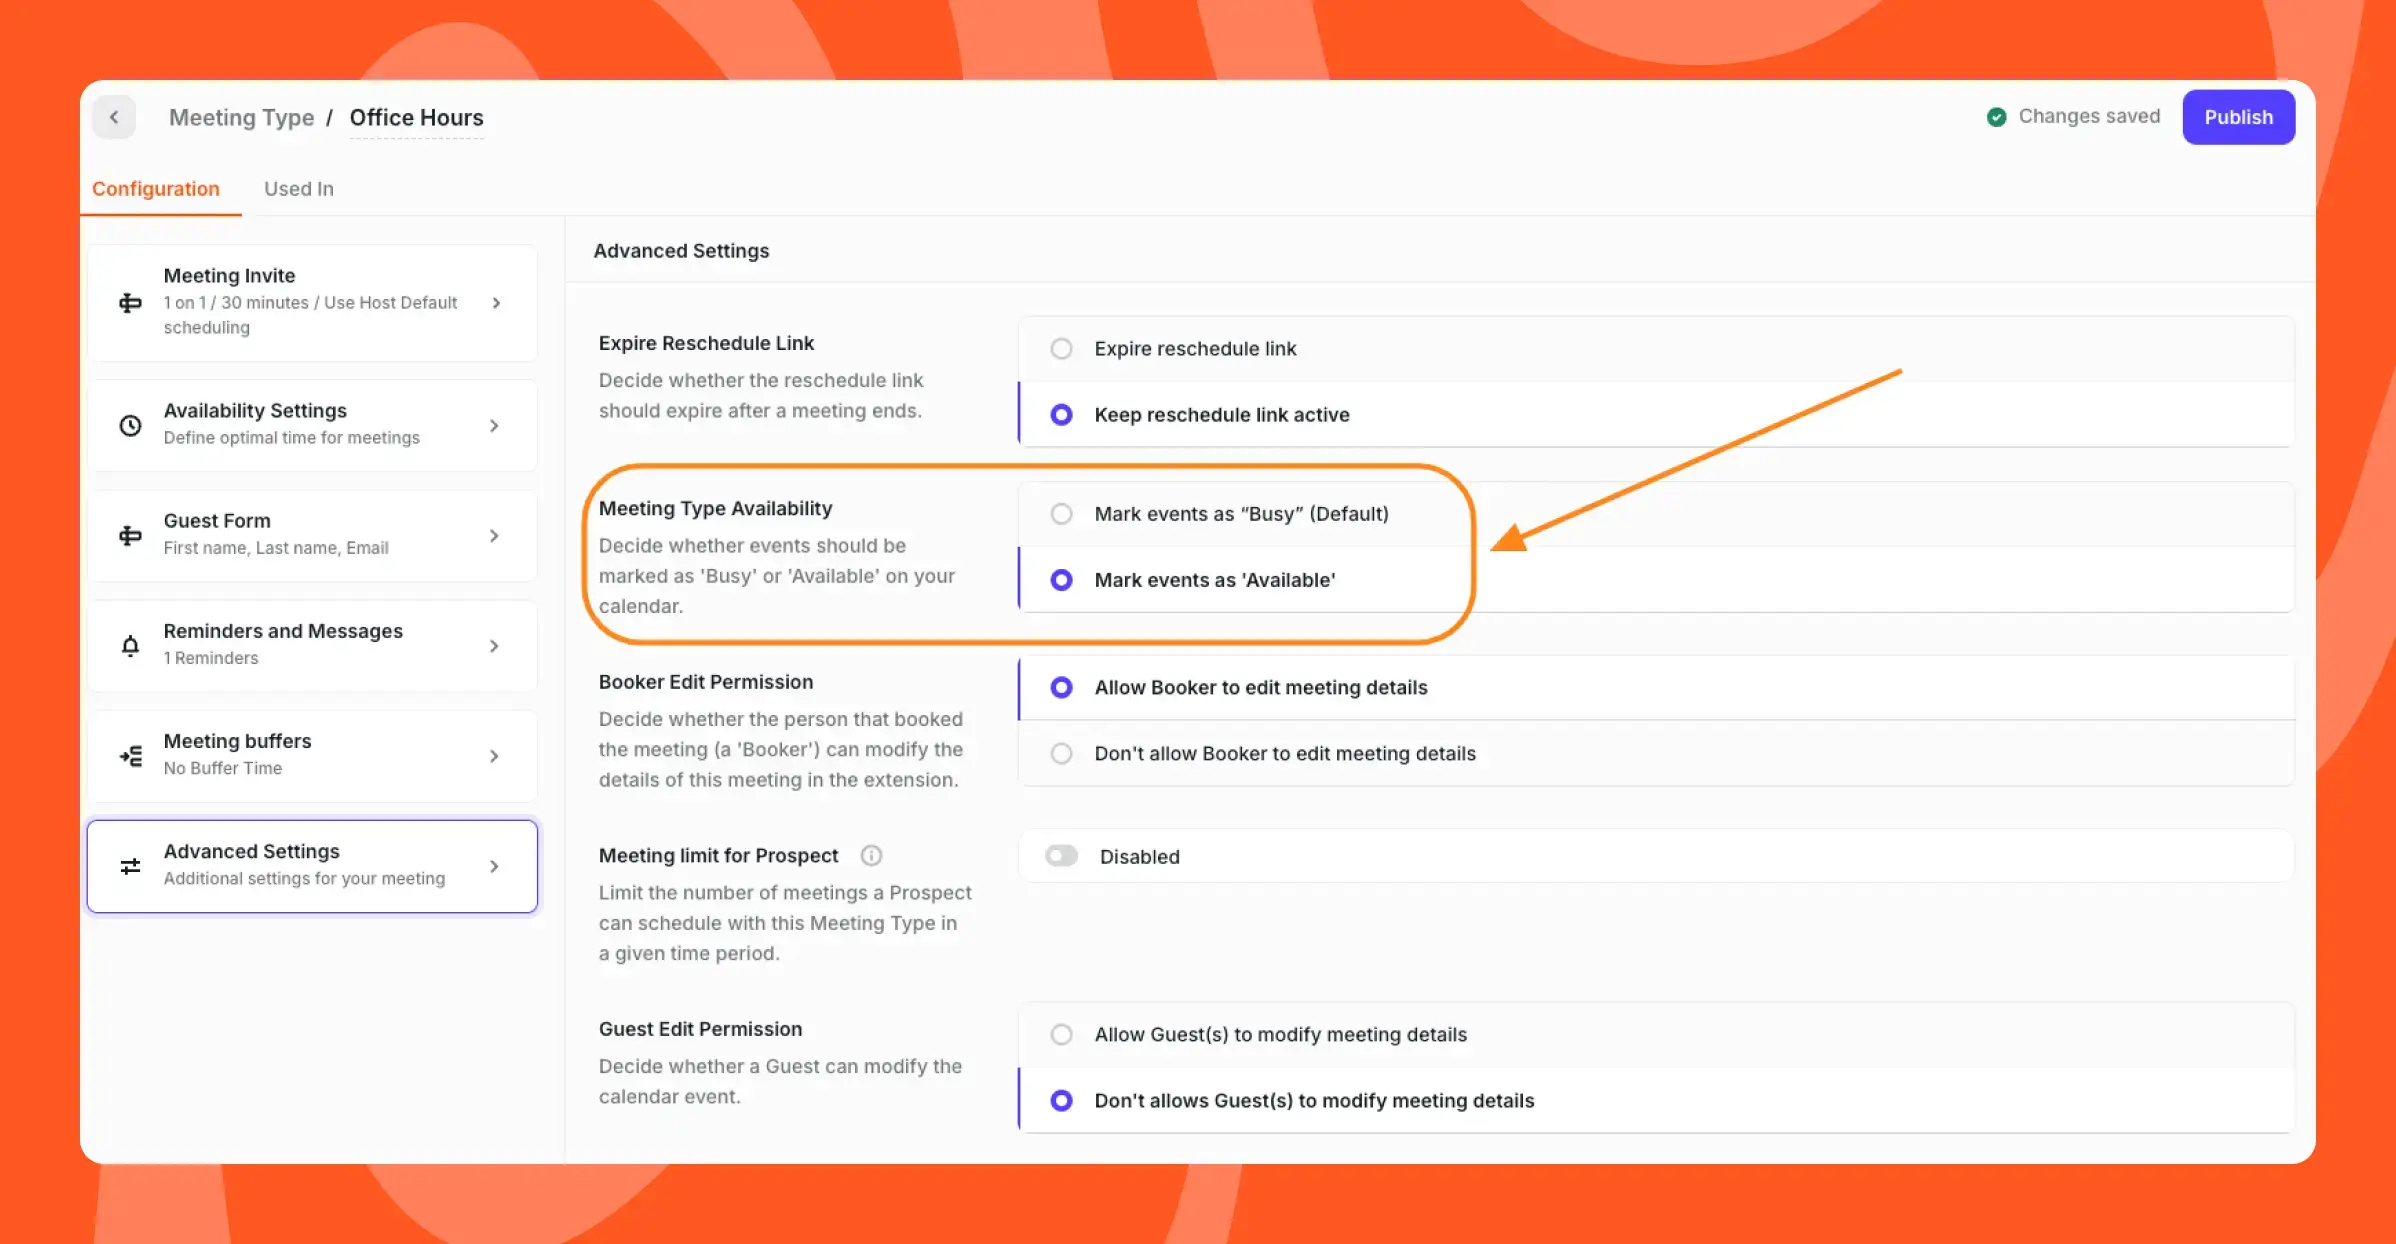Click the Advanced Settings panel title
This screenshot has width=2396, height=1244.
click(681, 251)
